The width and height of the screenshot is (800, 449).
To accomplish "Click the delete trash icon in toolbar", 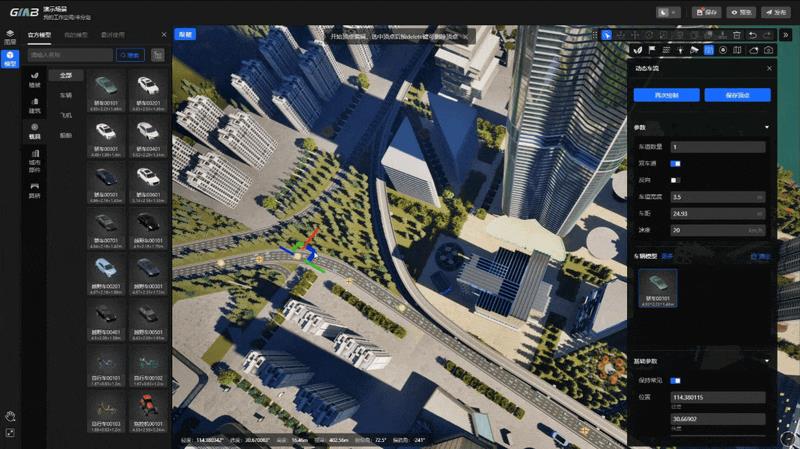I will 737,35.
